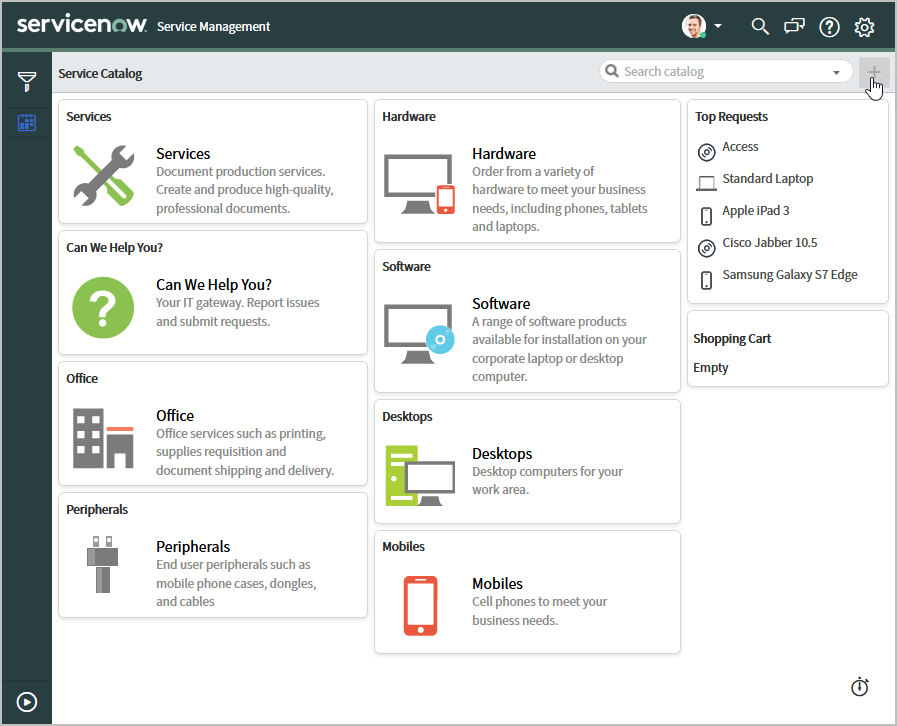
Task: Select Apple iPad 3 from Top Requests
Action: tap(756, 211)
